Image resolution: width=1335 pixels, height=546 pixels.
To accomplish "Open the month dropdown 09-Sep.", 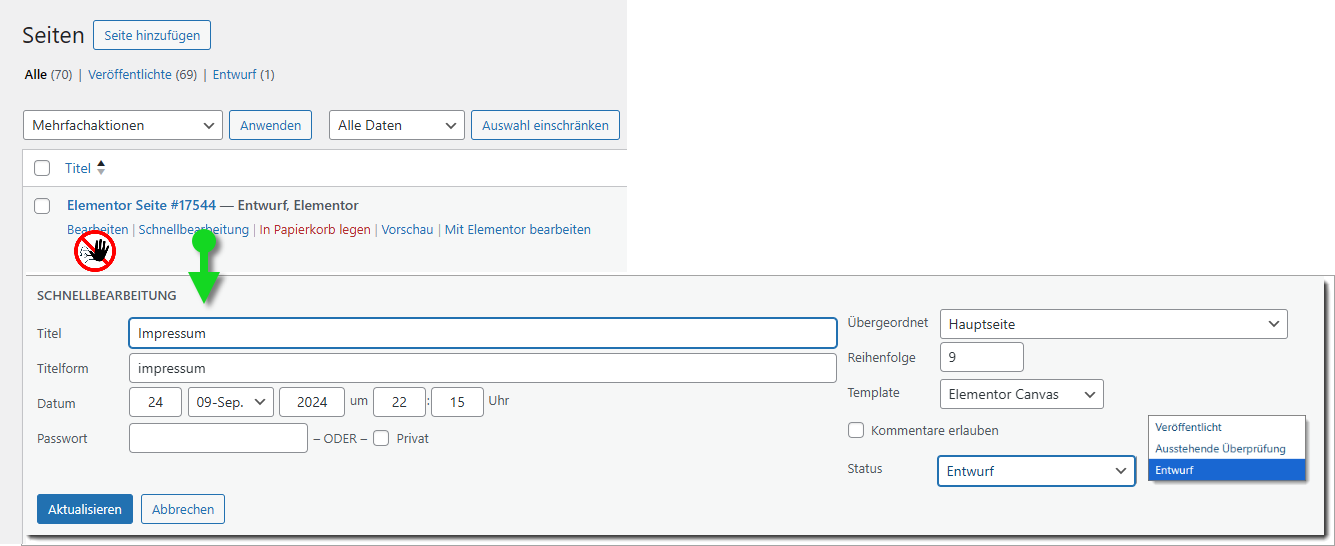I will (x=230, y=402).
